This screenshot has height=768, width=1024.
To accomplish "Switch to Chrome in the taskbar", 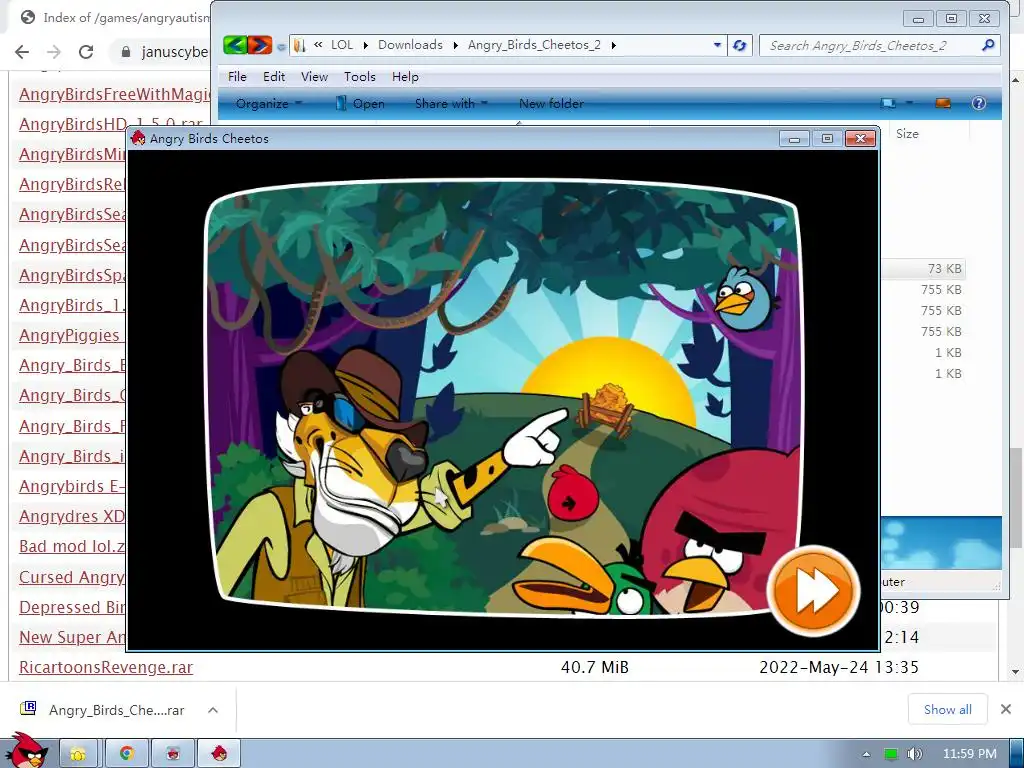I will tap(126, 754).
